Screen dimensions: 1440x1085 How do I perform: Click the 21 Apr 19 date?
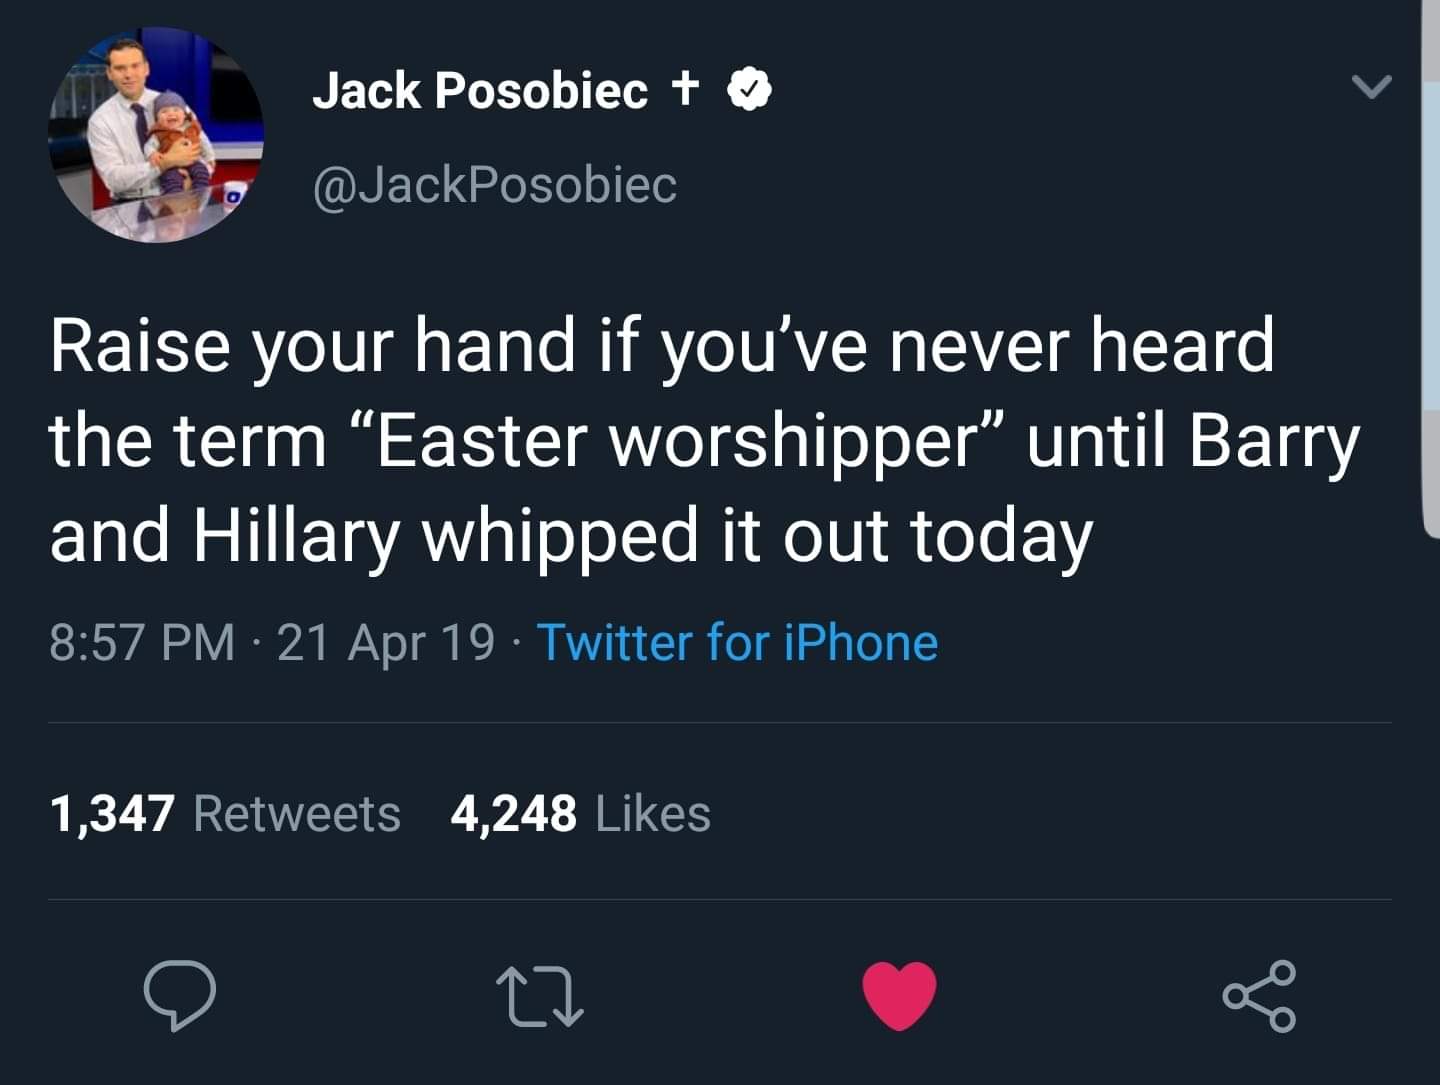pyautogui.click(x=385, y=642)
